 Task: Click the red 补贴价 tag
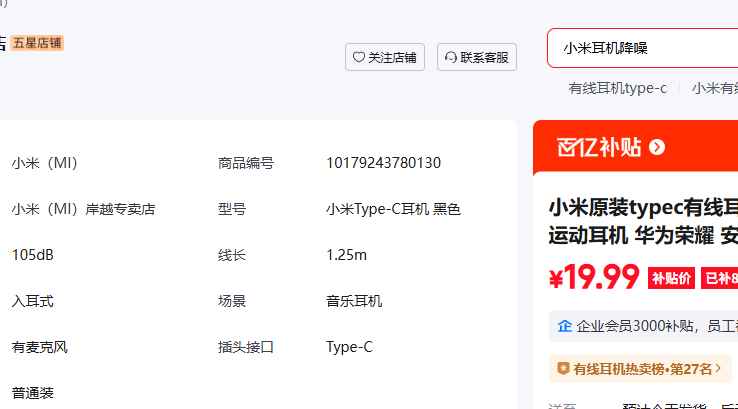click(671, 278)
